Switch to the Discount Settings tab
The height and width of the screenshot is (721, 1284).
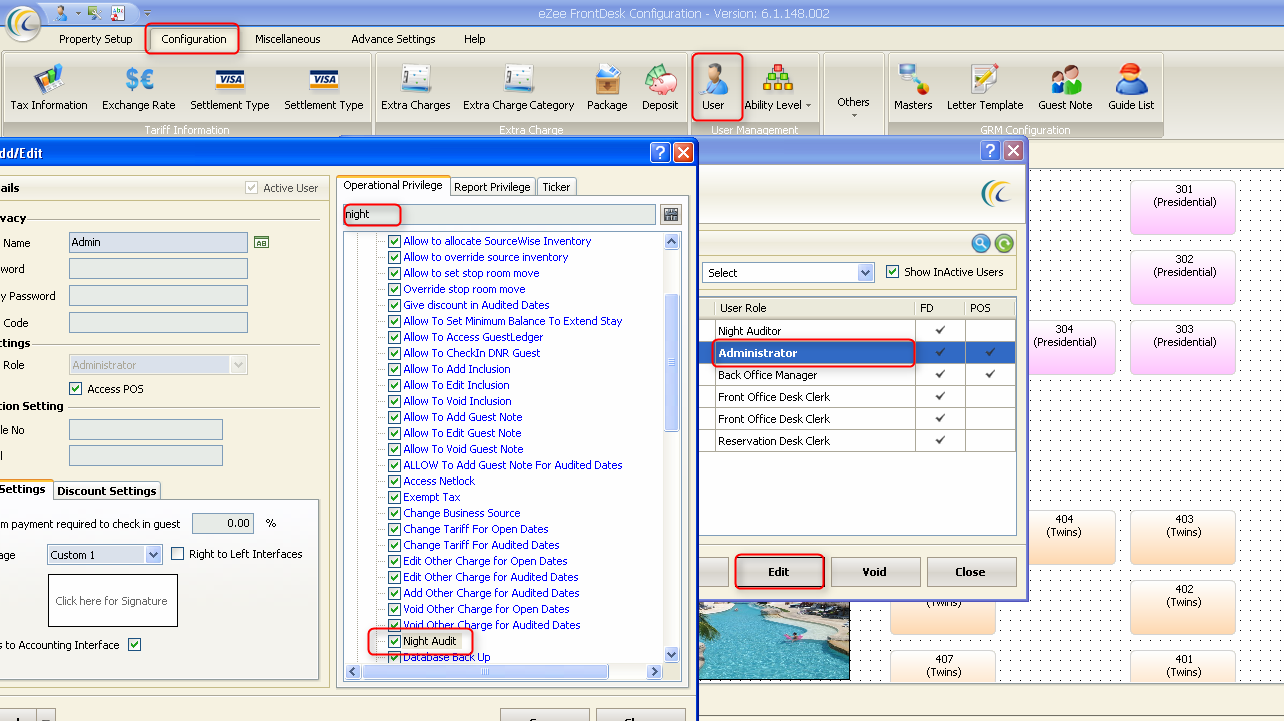pos(106,491)
